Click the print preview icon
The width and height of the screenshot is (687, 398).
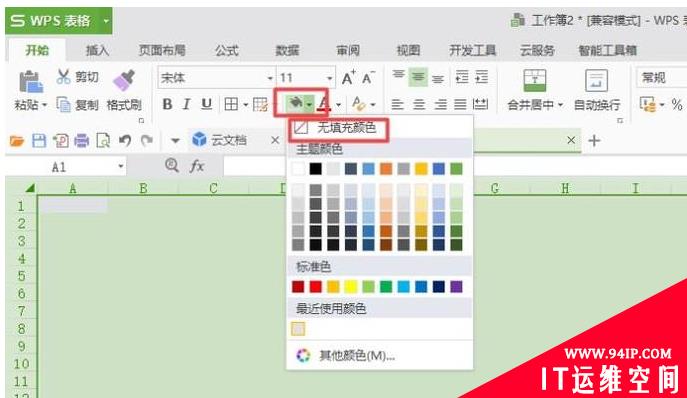(103, 141)
